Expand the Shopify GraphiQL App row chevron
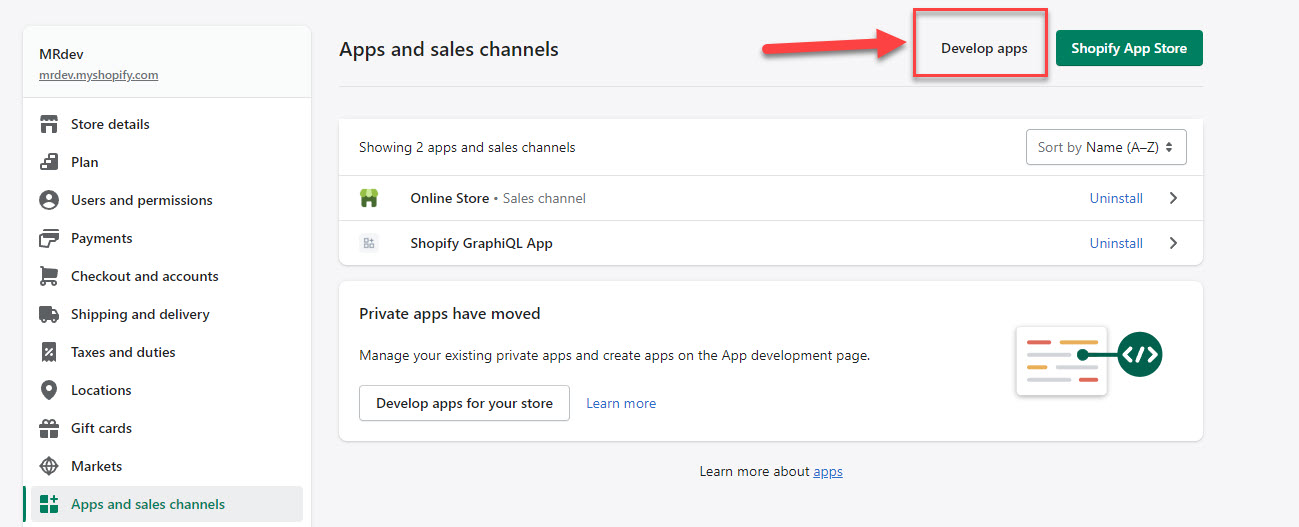Screen dimensions: 1299x527 click(1173, 243)
